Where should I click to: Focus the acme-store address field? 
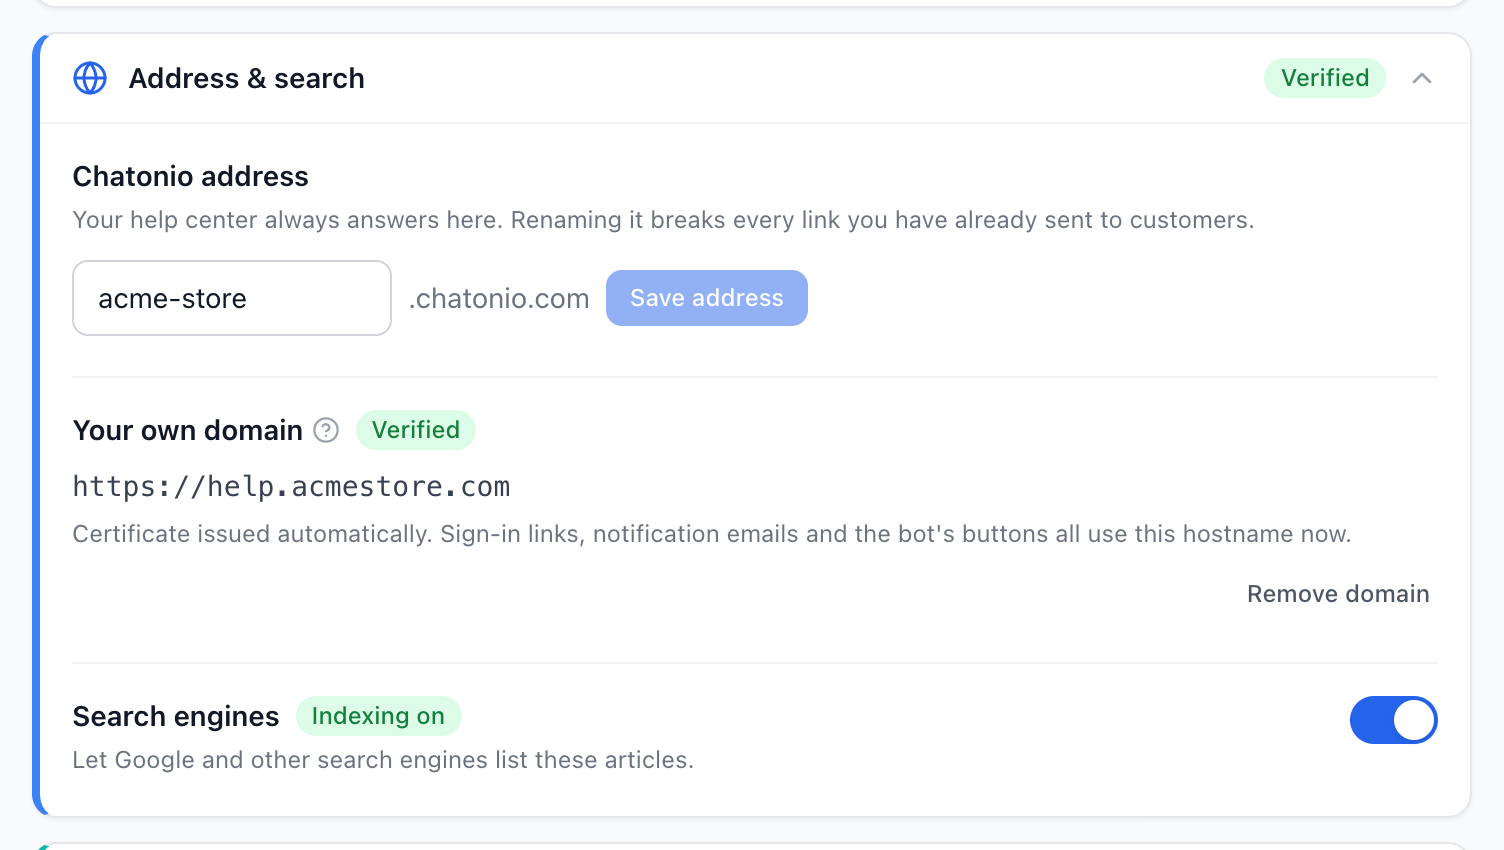point(232,298)
